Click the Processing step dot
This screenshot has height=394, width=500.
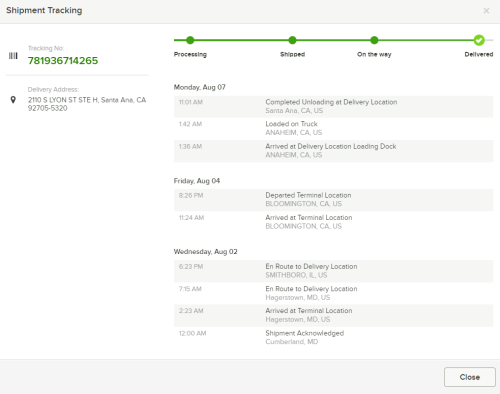(x=190, y=40)
